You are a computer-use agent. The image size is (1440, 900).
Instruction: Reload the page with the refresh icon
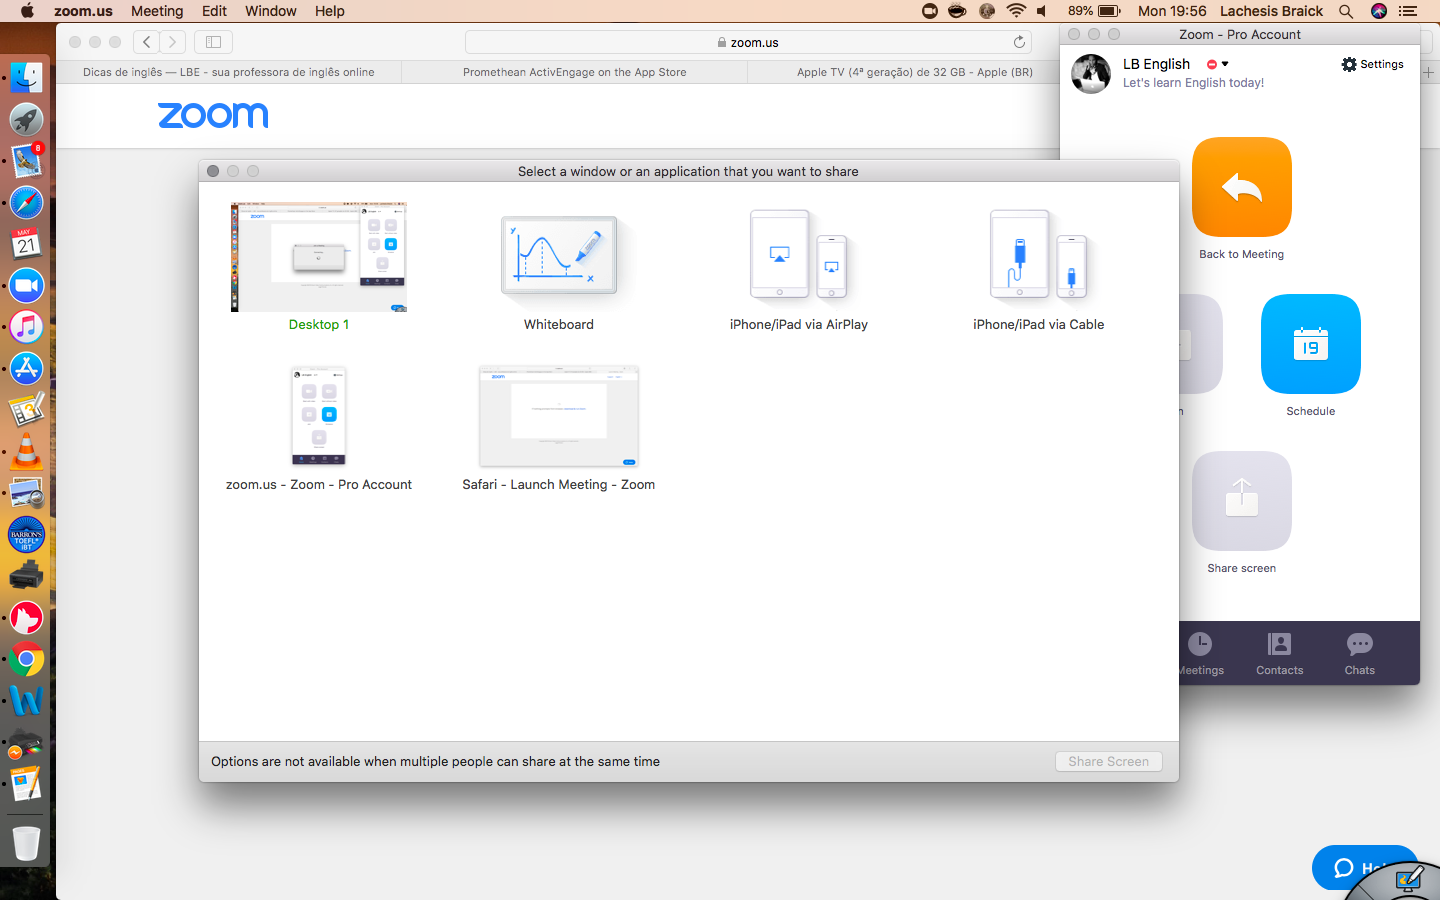[x=1019, y=42]
